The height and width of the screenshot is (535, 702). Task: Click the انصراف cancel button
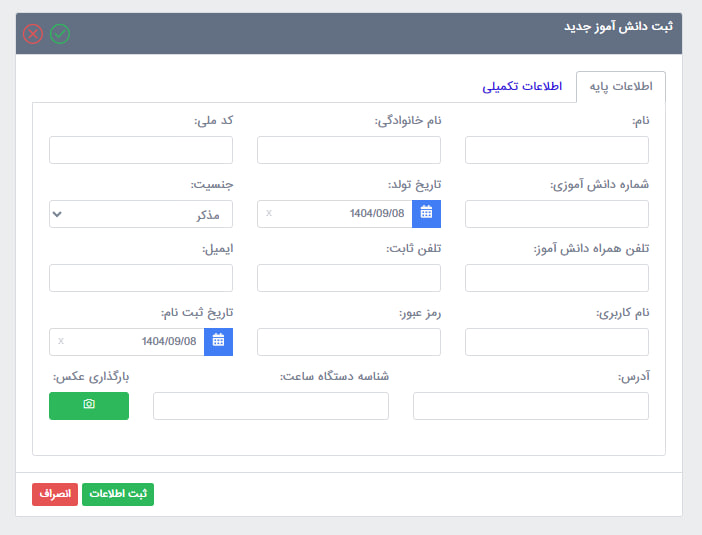(x=54, y=494)
